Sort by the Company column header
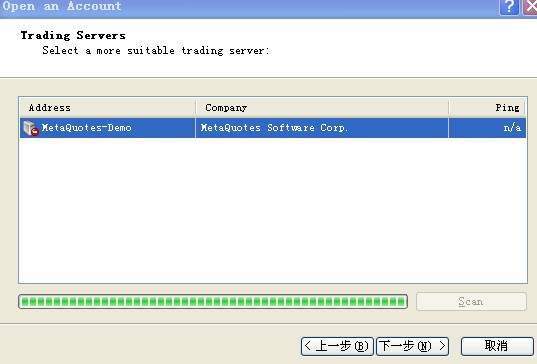The image size is (537, 364). (x=322, y=108)
